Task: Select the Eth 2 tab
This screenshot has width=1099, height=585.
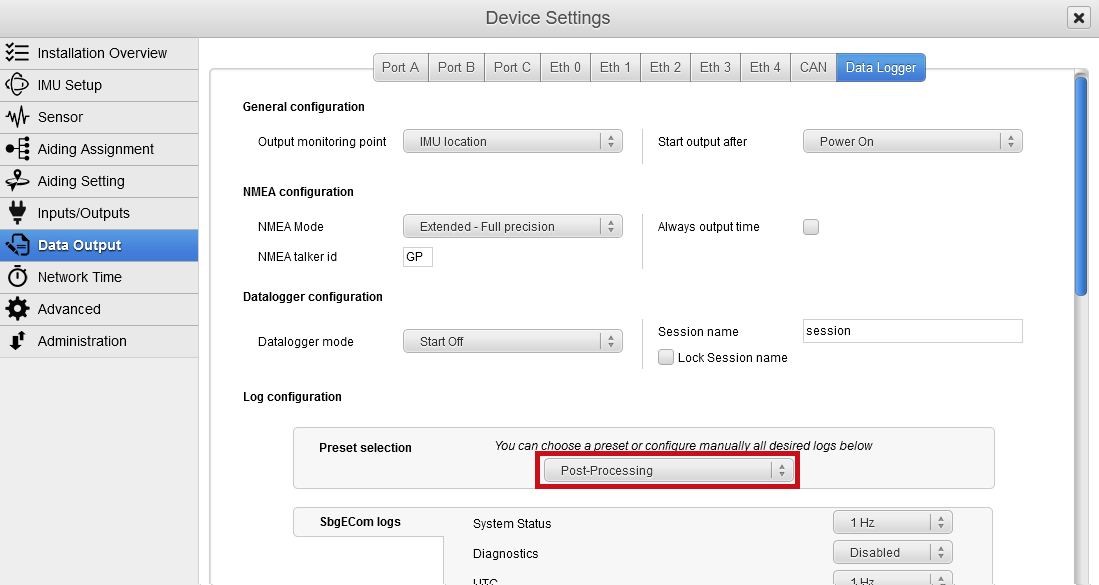Action: click(665, 67)
